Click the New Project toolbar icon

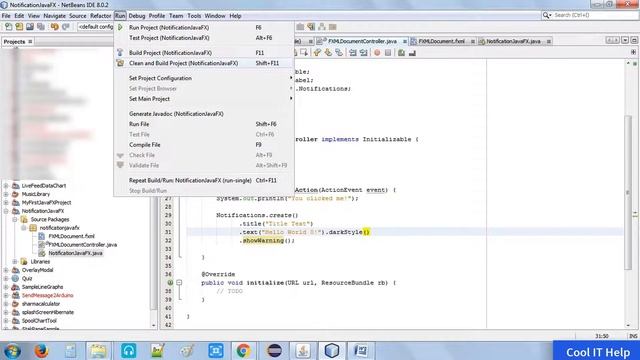coord(19,27)
